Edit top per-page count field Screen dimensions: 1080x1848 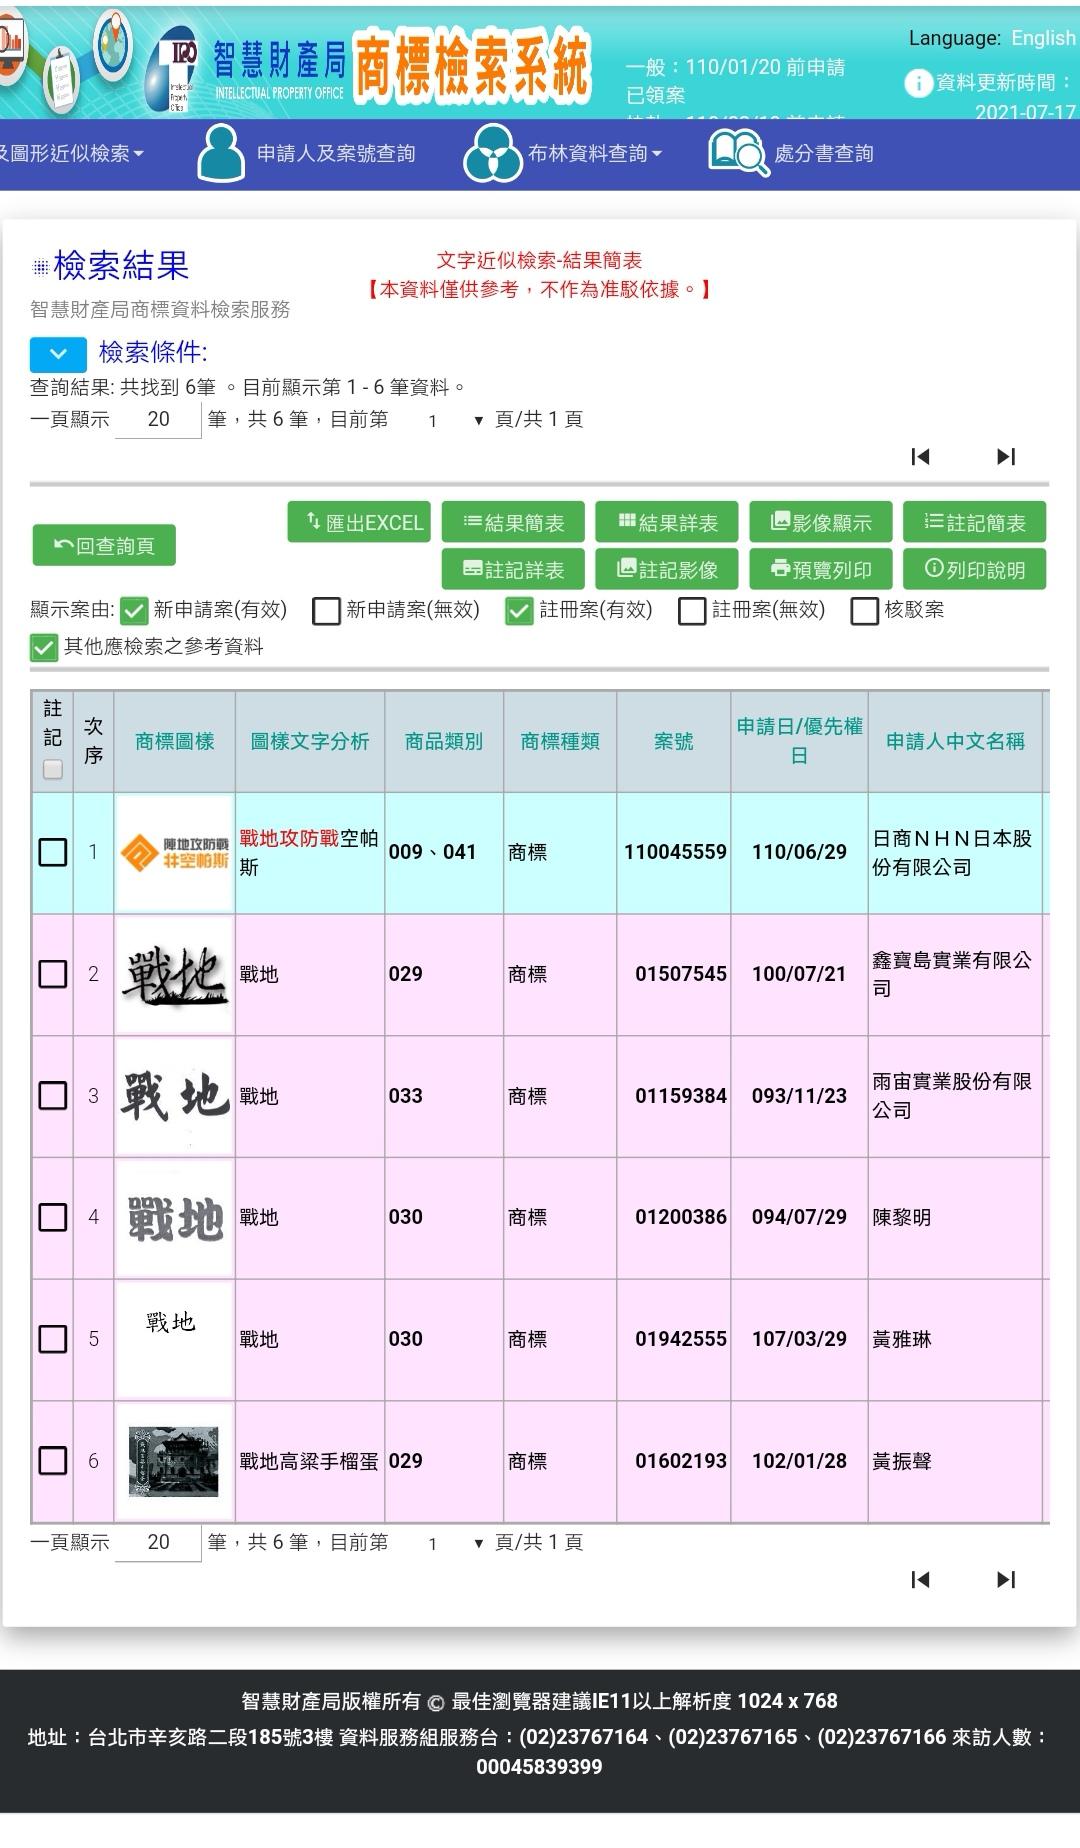pyautogui.click(x=159, y=419)
